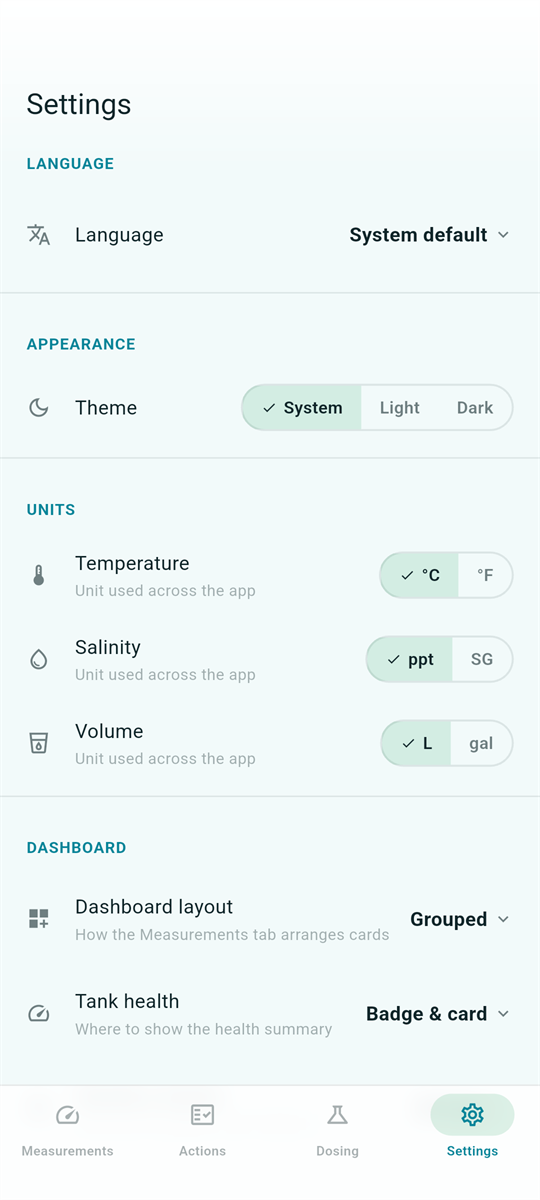Image resolution: width=540 pixels, height=1200 pixels.
Task: Open the Tank health Badge & card dropdown
Action: click(438, 1014)
